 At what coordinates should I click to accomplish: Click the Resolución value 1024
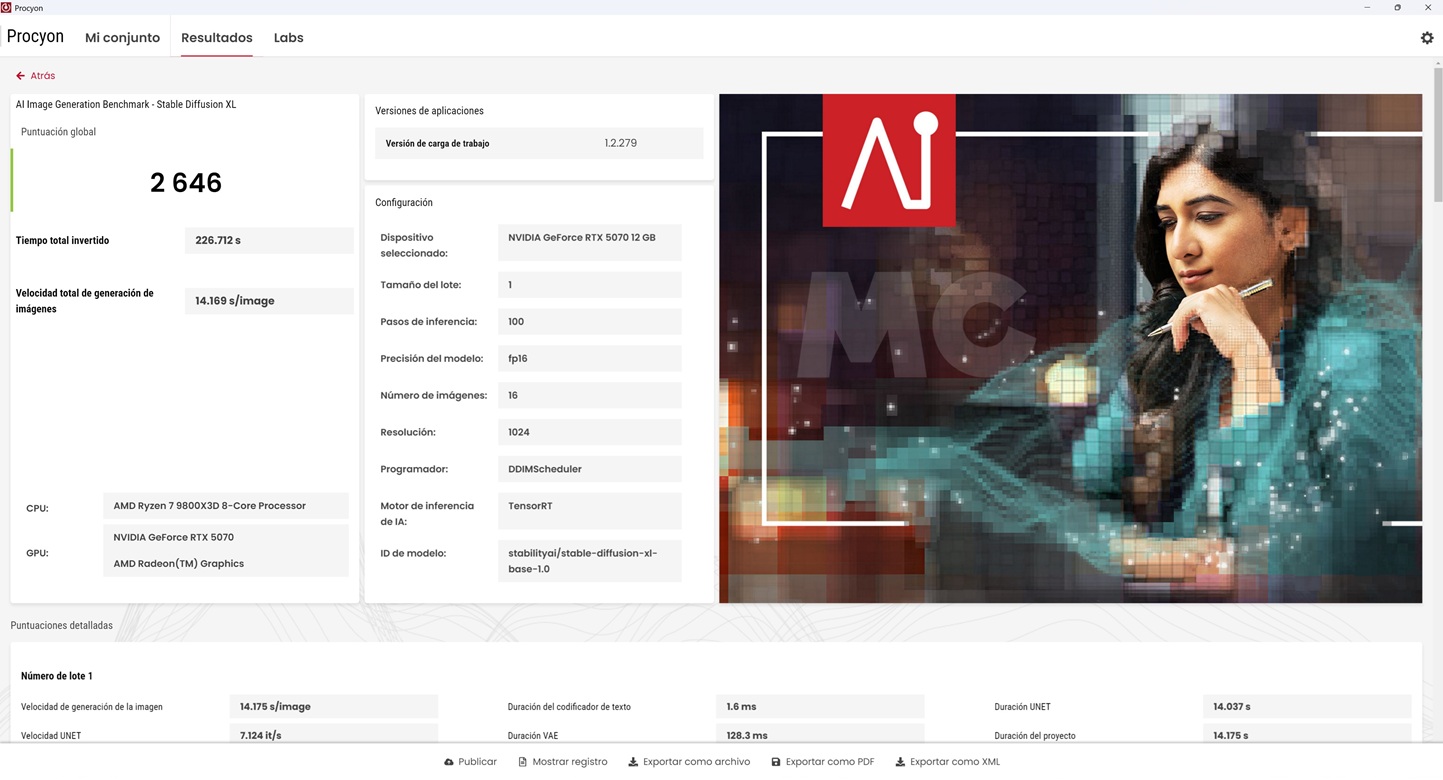pos(590,432)
